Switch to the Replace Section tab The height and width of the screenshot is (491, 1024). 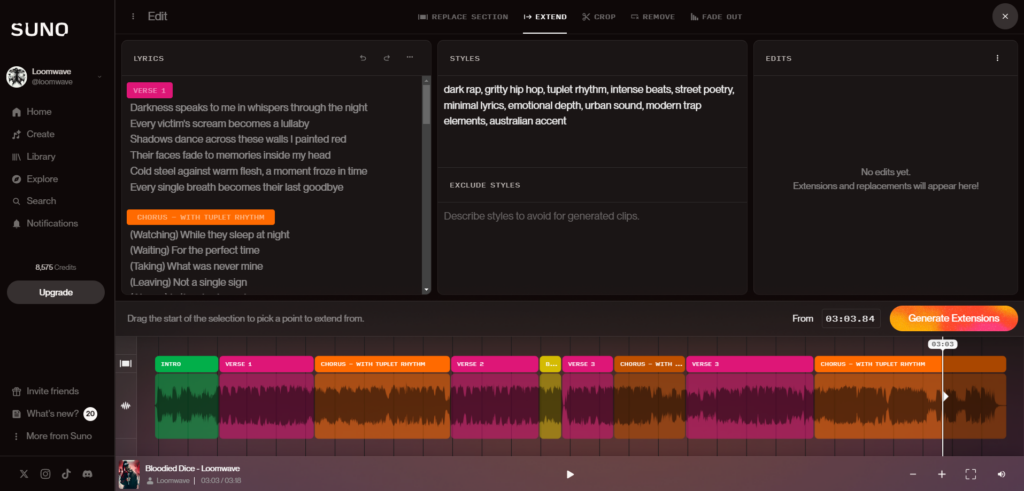pos(463,17)
